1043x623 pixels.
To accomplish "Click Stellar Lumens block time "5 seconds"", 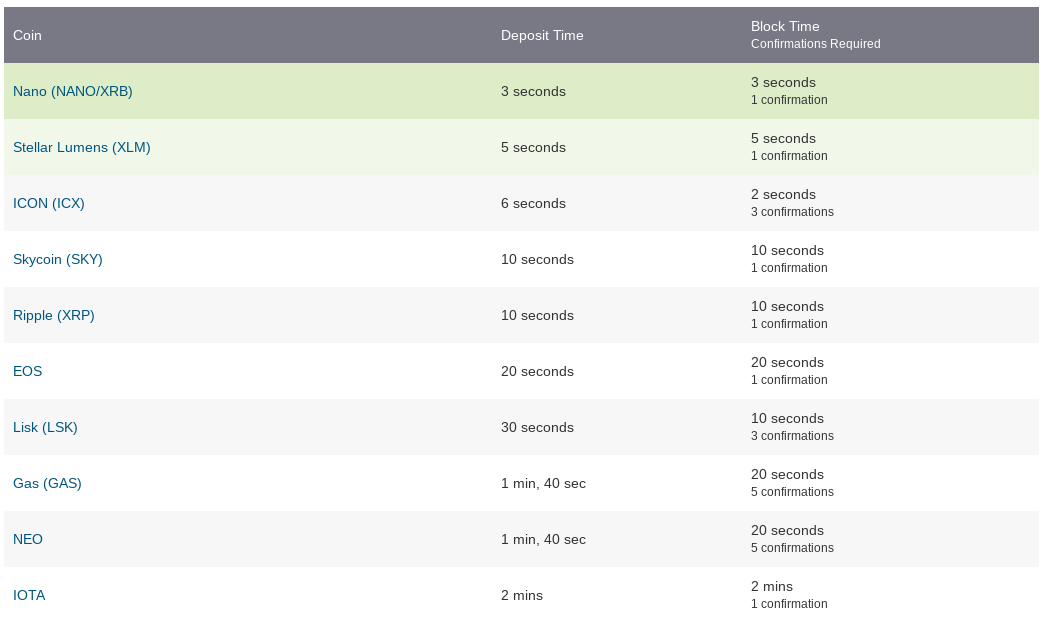I will (783, 138).
